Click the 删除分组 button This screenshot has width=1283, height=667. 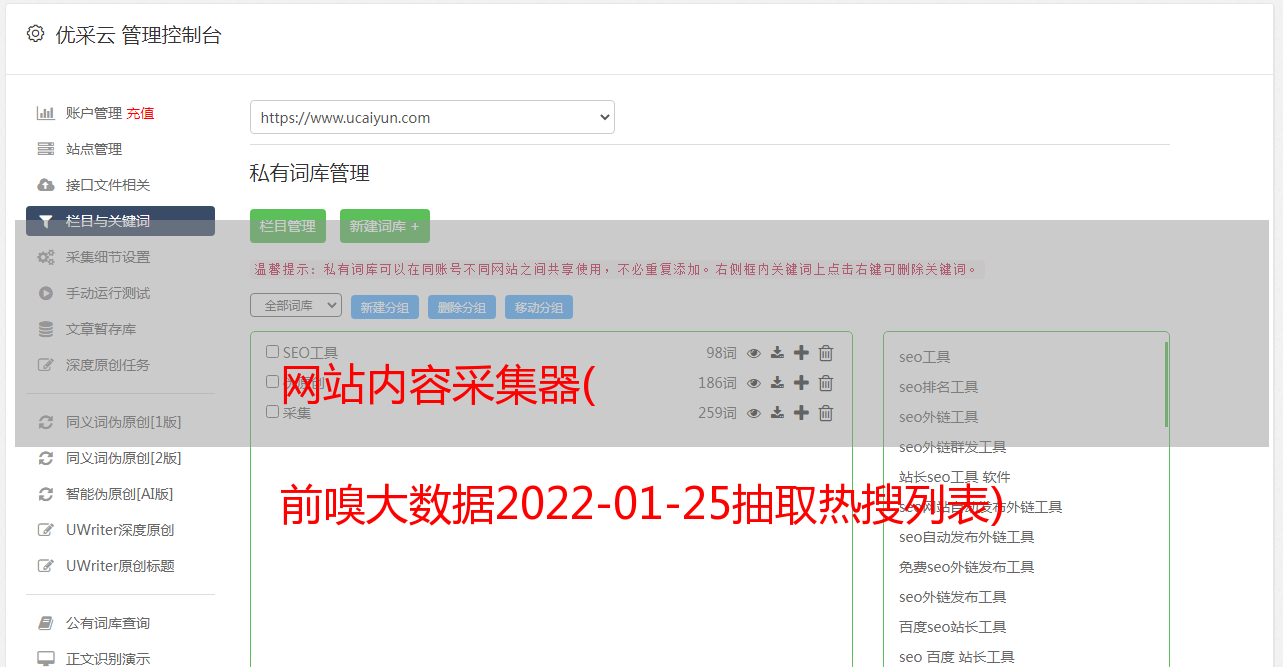(x=462, y=307)
